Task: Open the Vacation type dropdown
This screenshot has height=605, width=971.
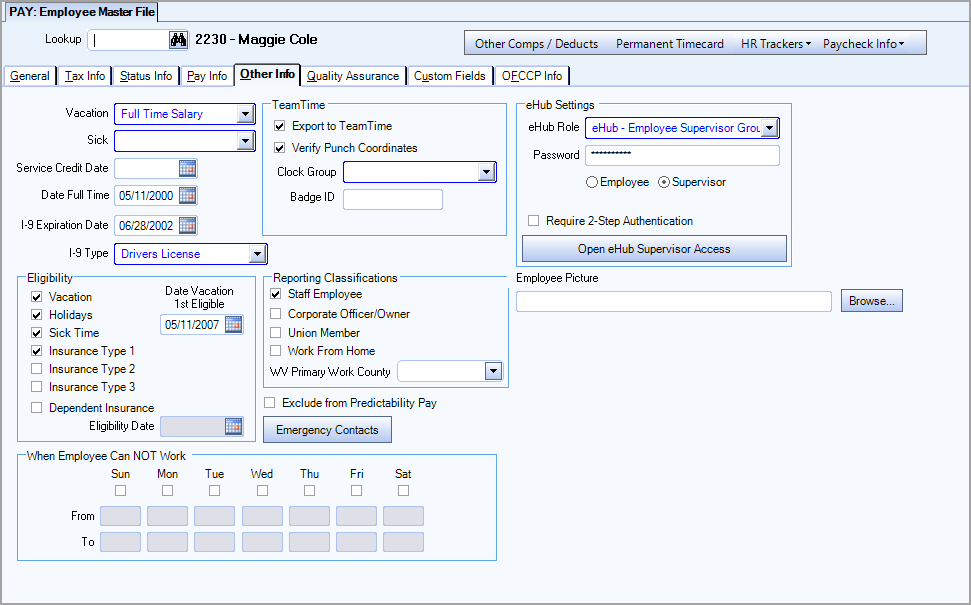Action: click(243, 113)
